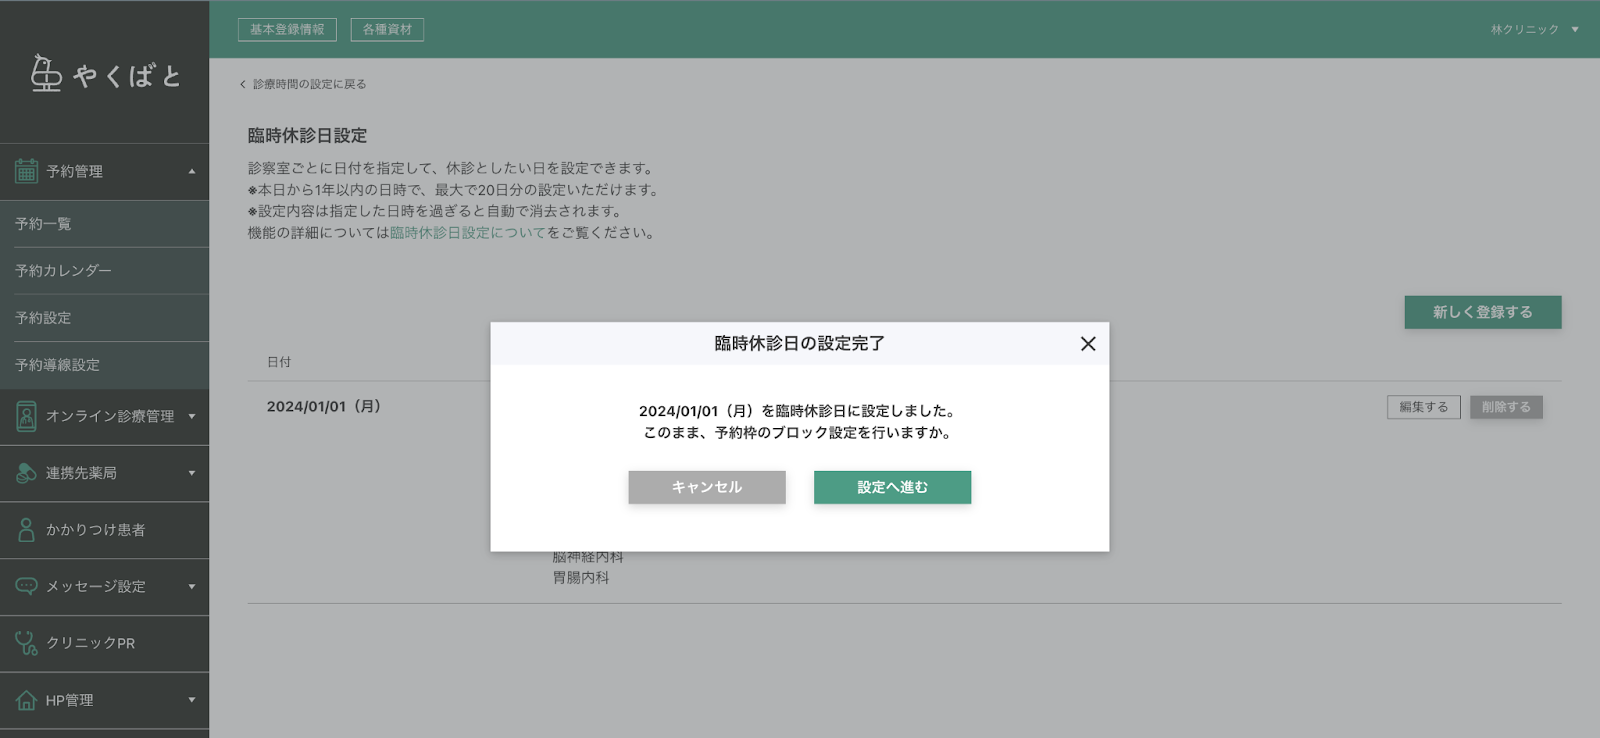The width and height of the screenshot is (1600, 738).
Task: Open the 林クリニック account dropdown
Action: [1534, 29]
